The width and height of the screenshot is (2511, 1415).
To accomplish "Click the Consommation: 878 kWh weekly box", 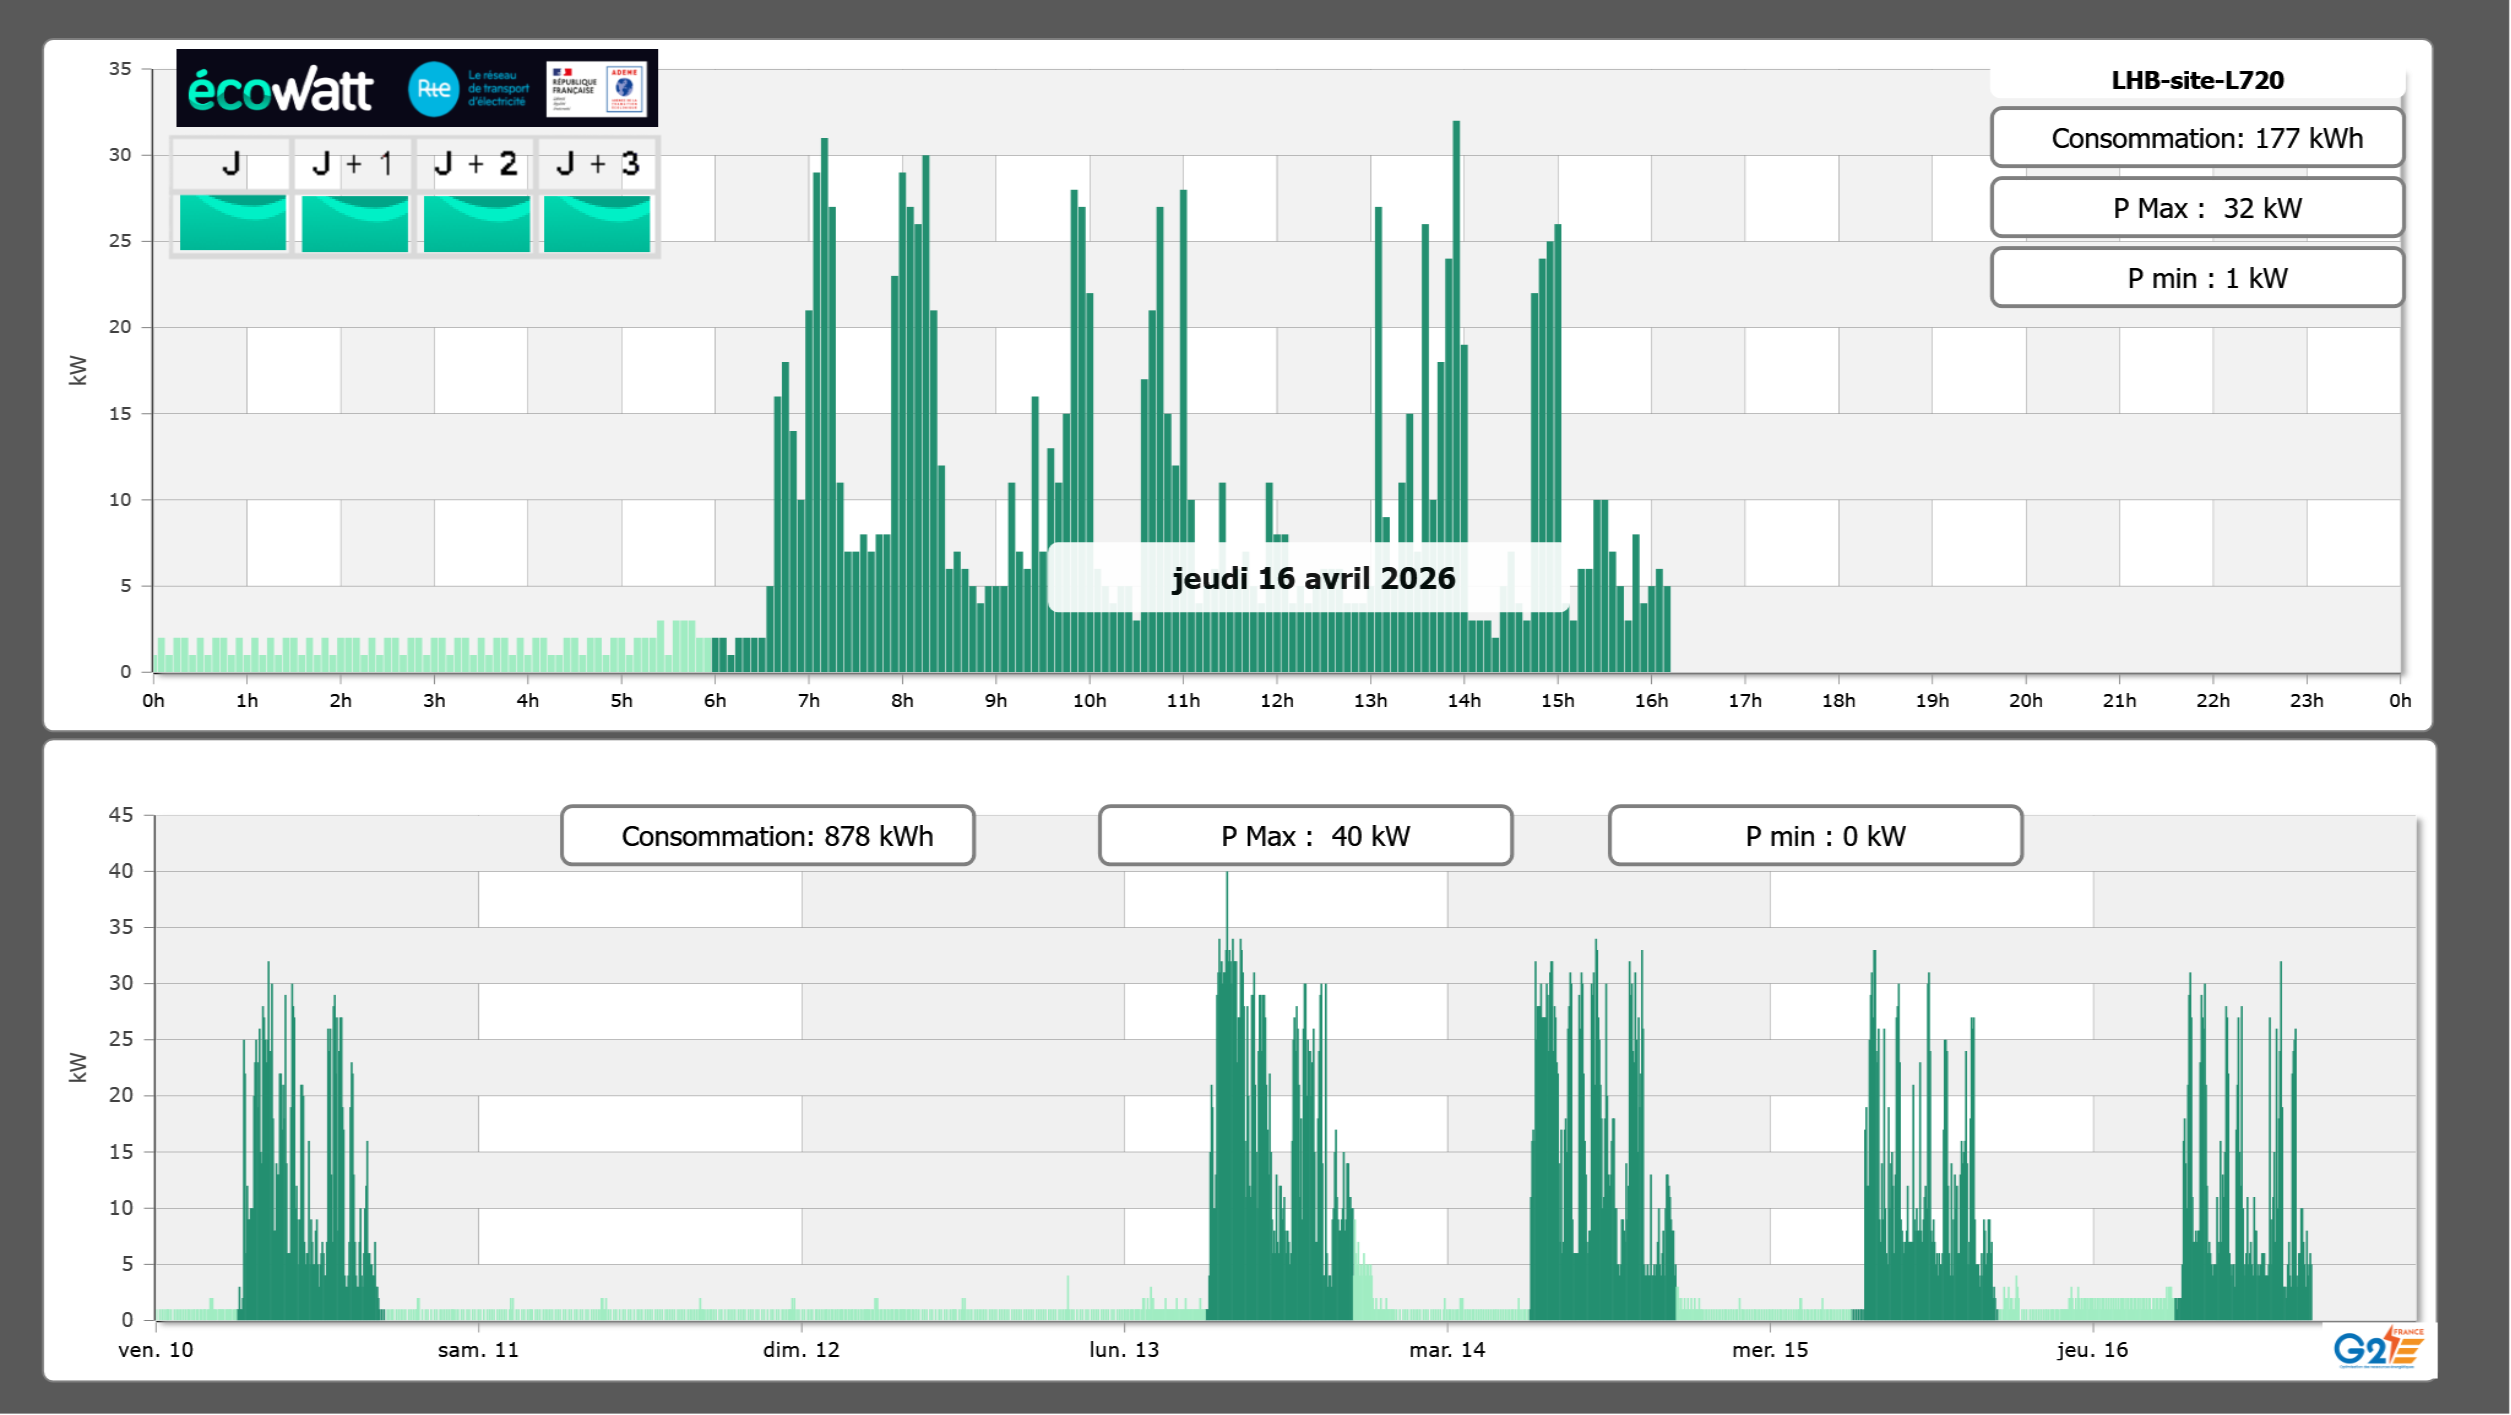I will (768, 836).
